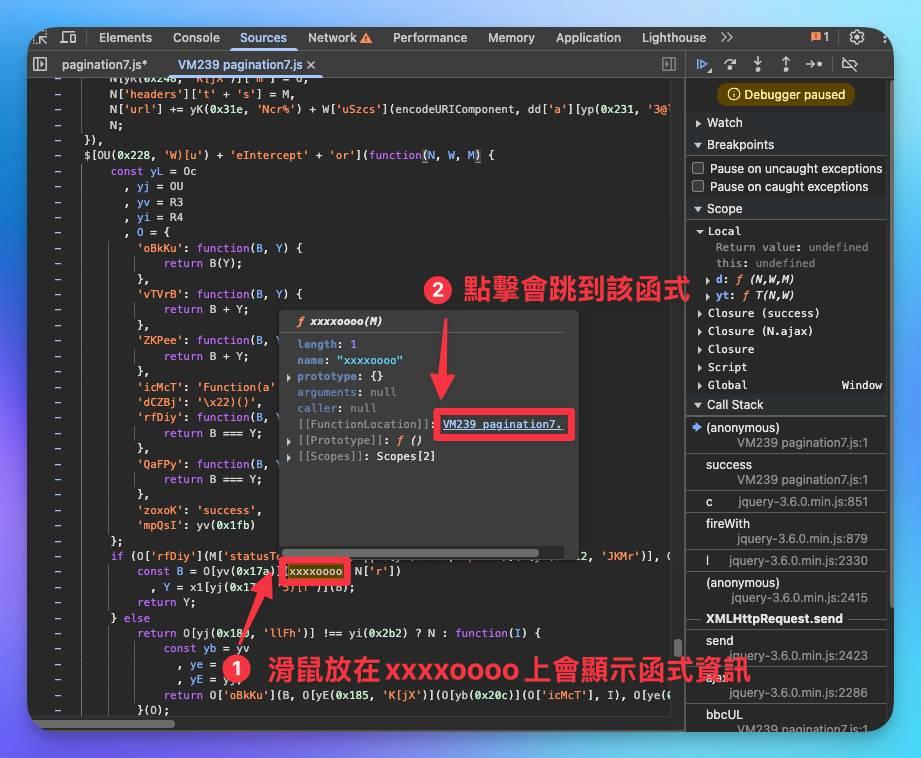Expand the yt function variable
921x758 pixels.
[708, 296]
